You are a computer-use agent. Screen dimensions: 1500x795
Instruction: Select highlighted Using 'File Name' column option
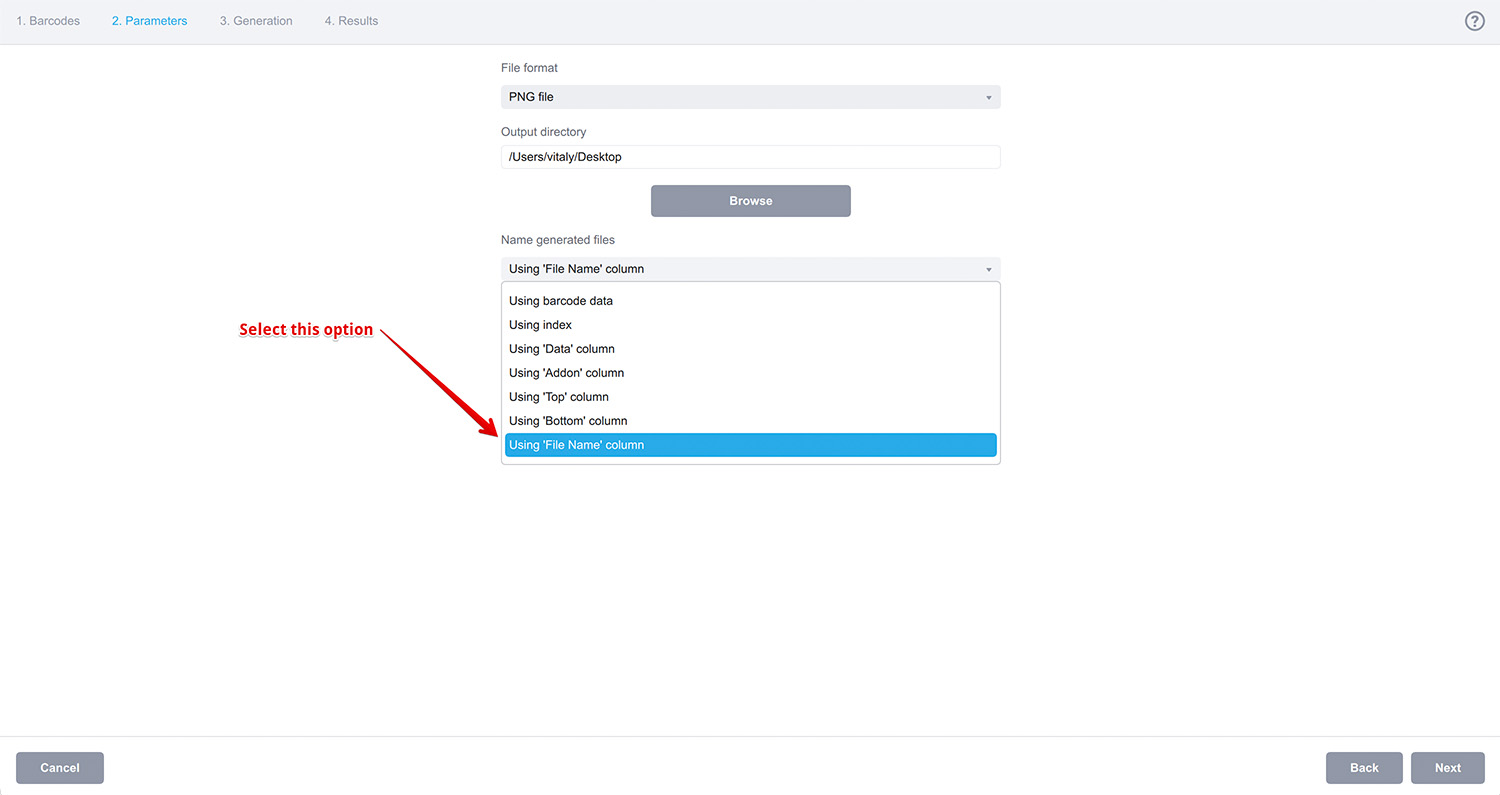pyautogui.click(x=750, y=445)
